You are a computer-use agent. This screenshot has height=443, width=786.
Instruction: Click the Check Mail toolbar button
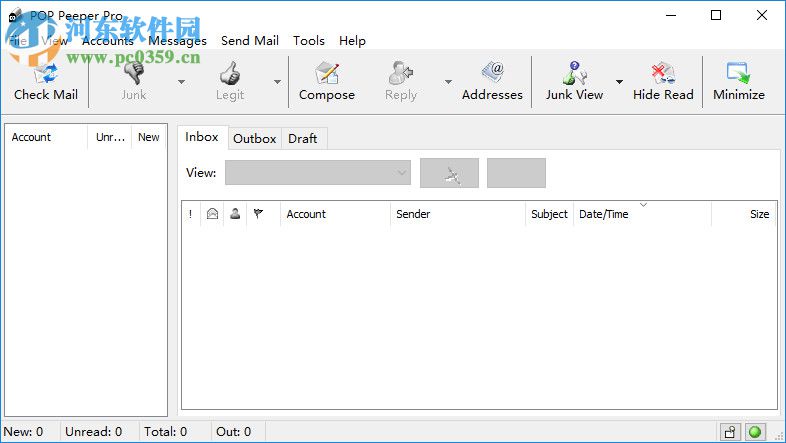coord(46,82)
